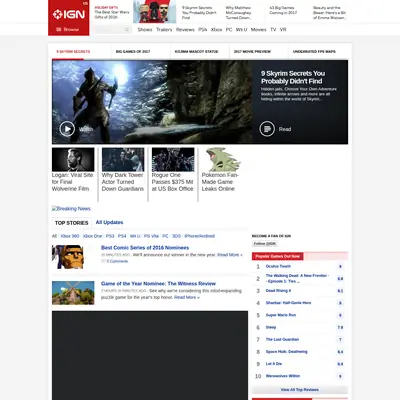Click Read More on The Witness story
Viewport: 400px width, 400px height.
[x=187, y=297]
